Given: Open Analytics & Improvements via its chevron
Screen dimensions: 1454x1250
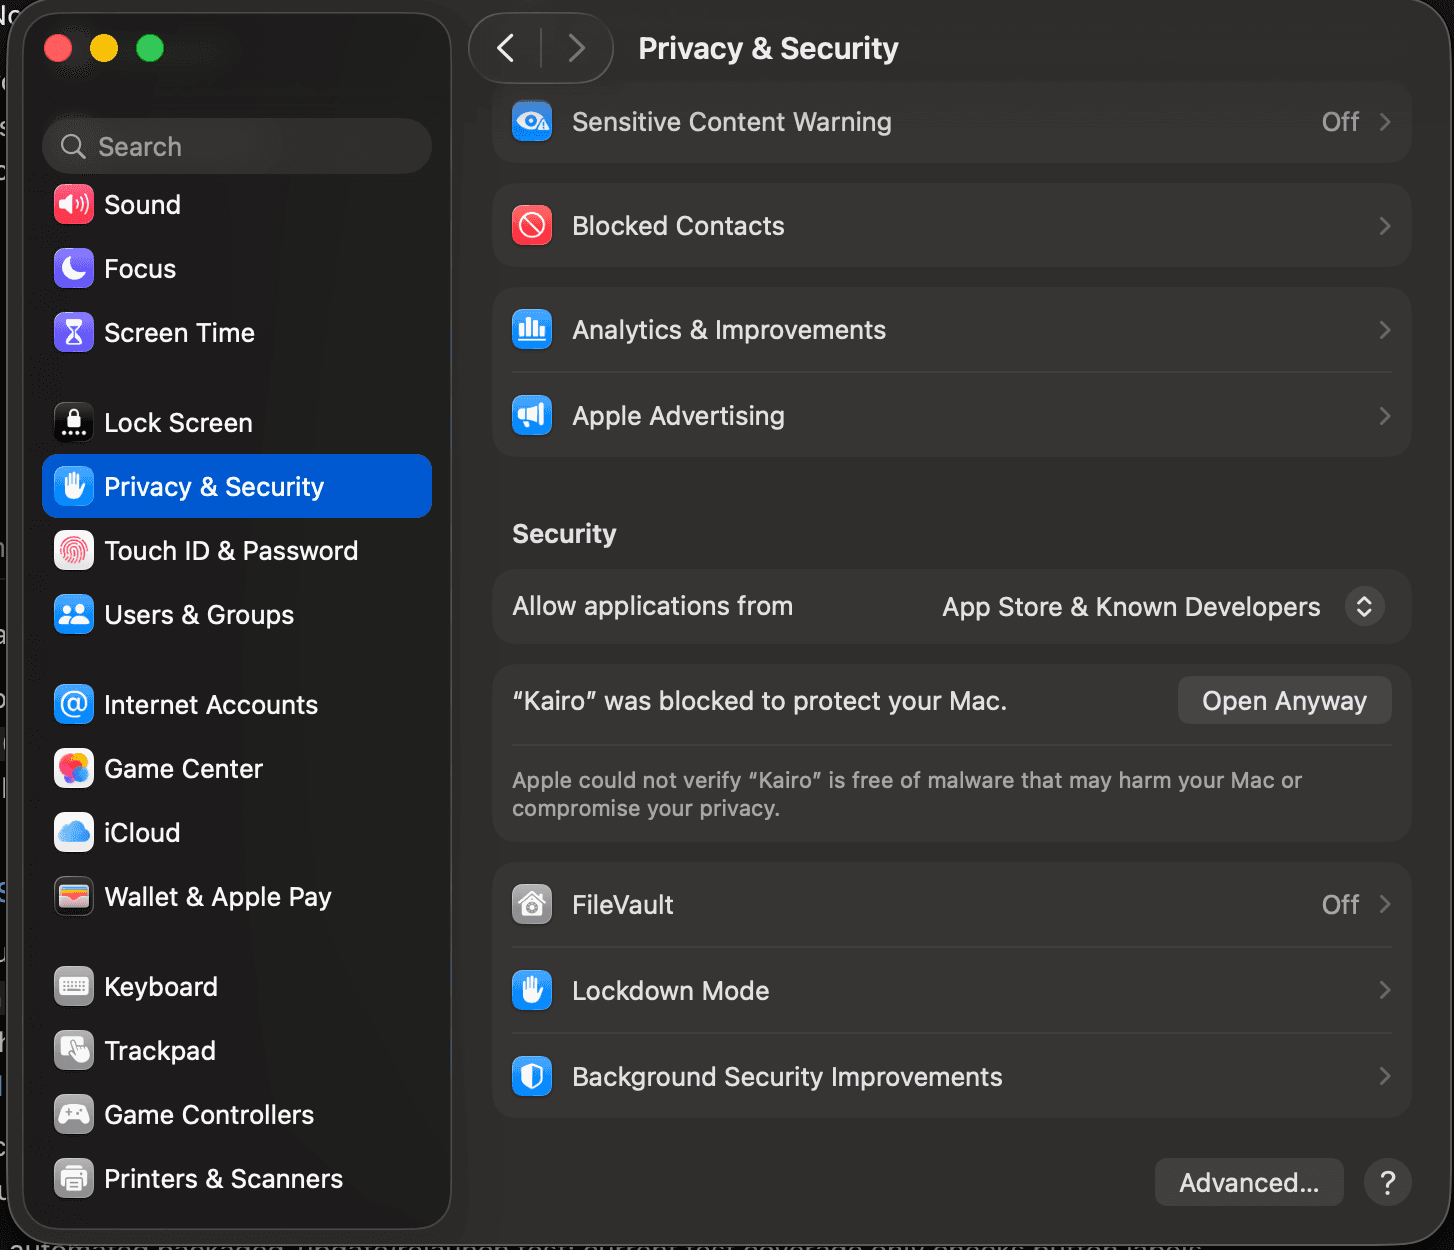Looking at the screenshot, I should pyautogui.click(x=1385, y=330).
